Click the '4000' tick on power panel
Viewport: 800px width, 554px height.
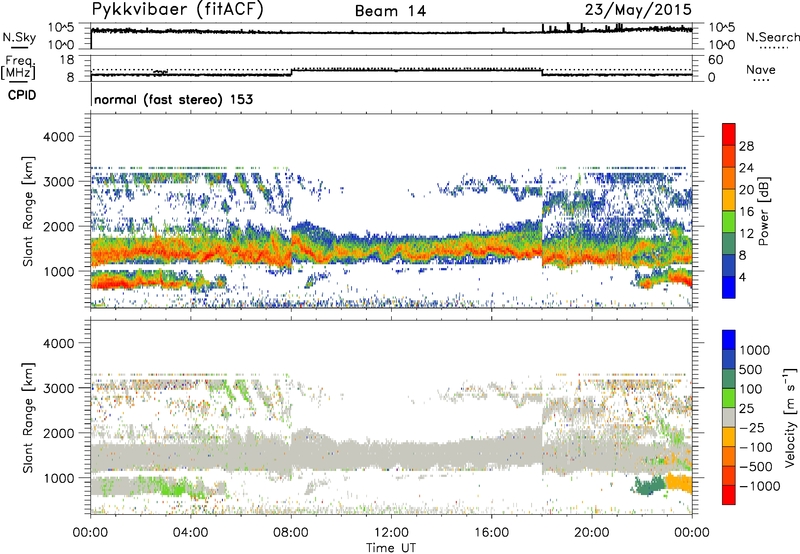tap(59, 137)
